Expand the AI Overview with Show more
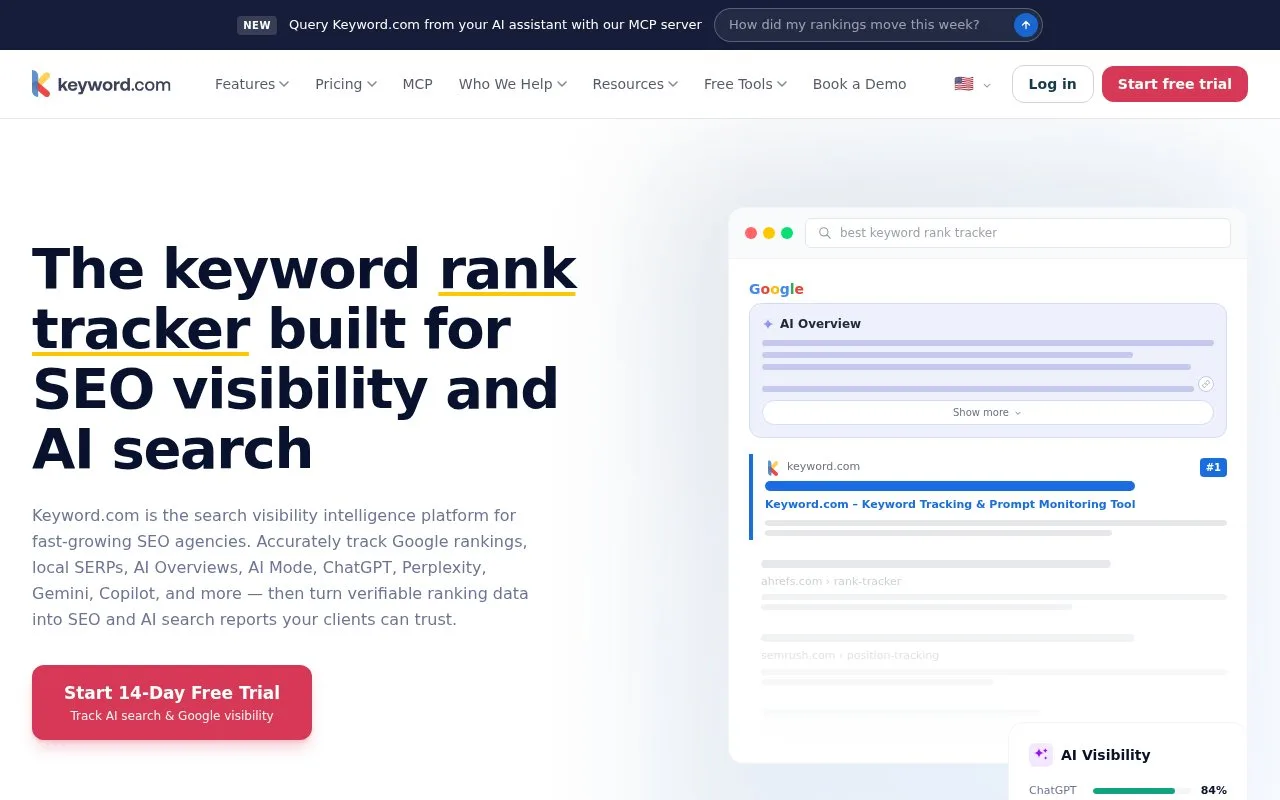The width and height of the screenshot is (1280, 800). pos(988,413)
